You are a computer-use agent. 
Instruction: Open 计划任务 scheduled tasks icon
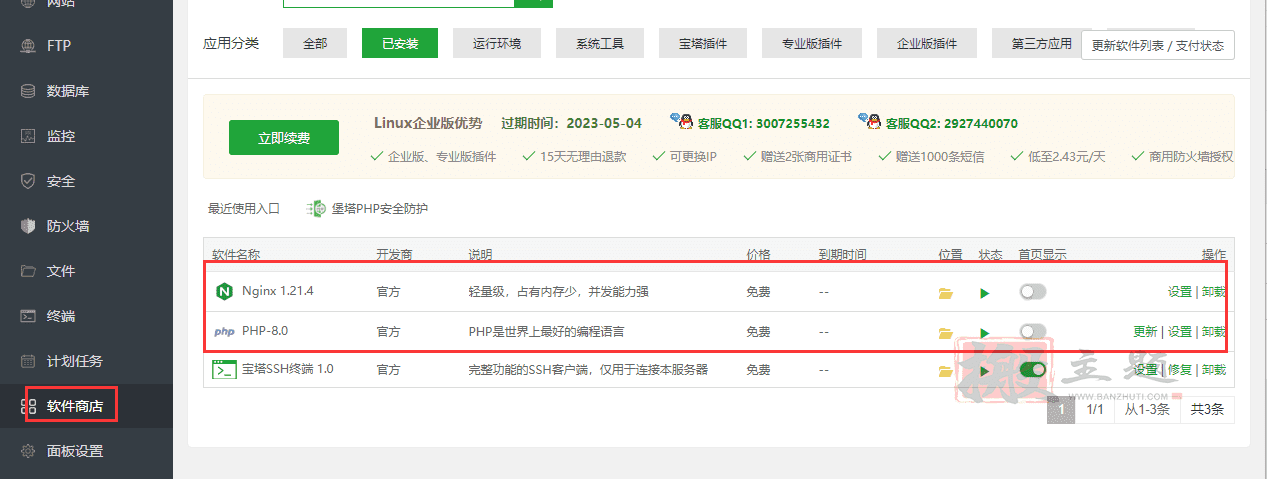pyautogui.click(x=29, y=361)
